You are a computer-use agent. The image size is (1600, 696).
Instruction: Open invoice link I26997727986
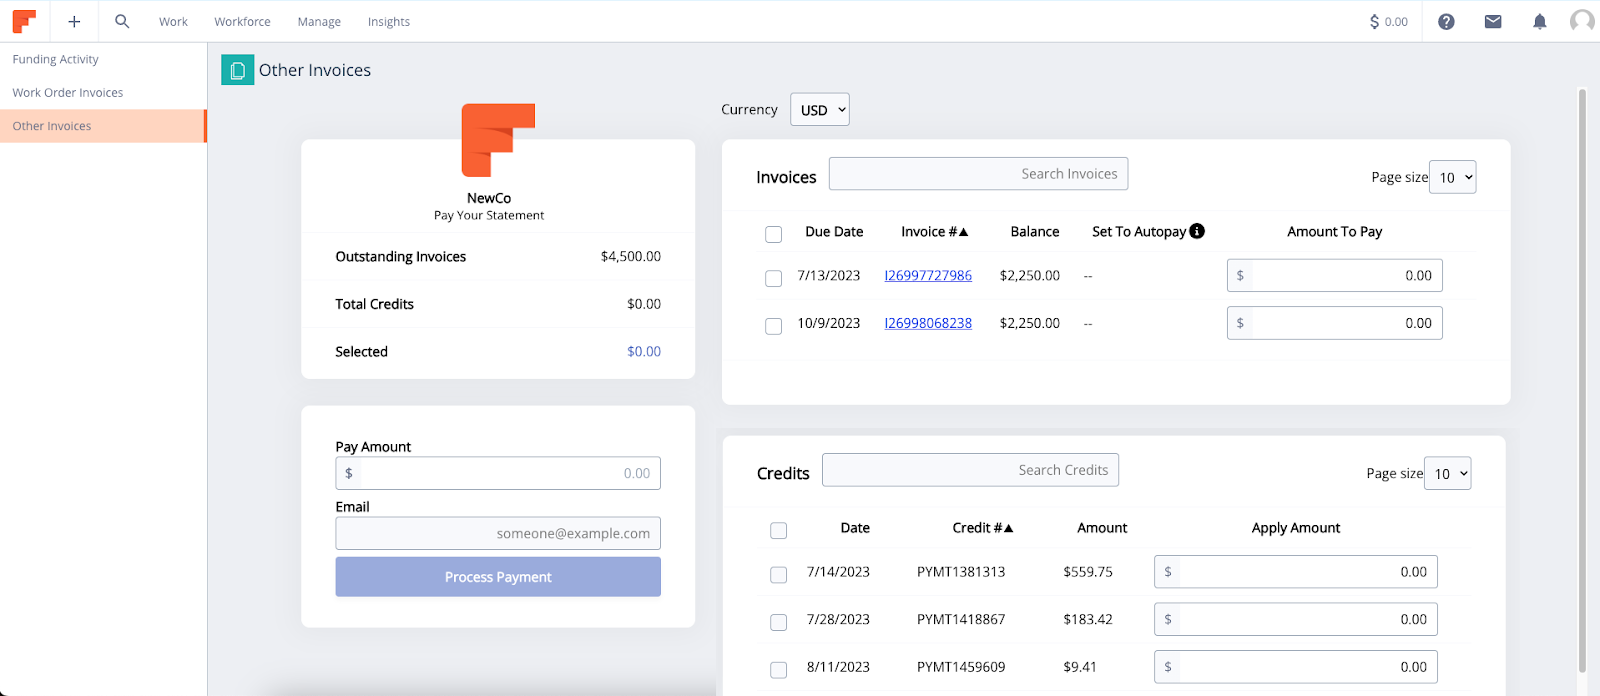[x=928, y=276]
